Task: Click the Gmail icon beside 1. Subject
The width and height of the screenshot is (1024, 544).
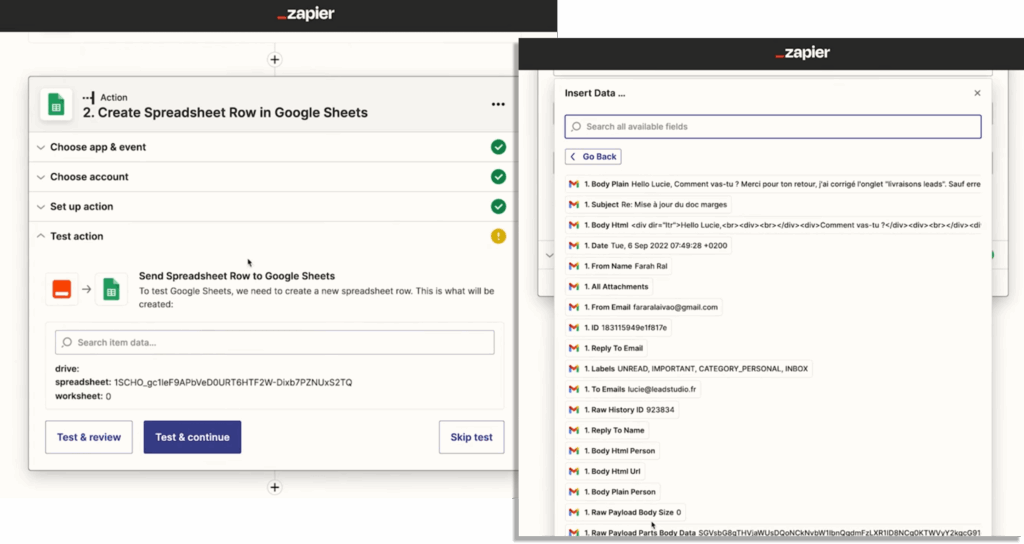Action: tap(574, 204)
